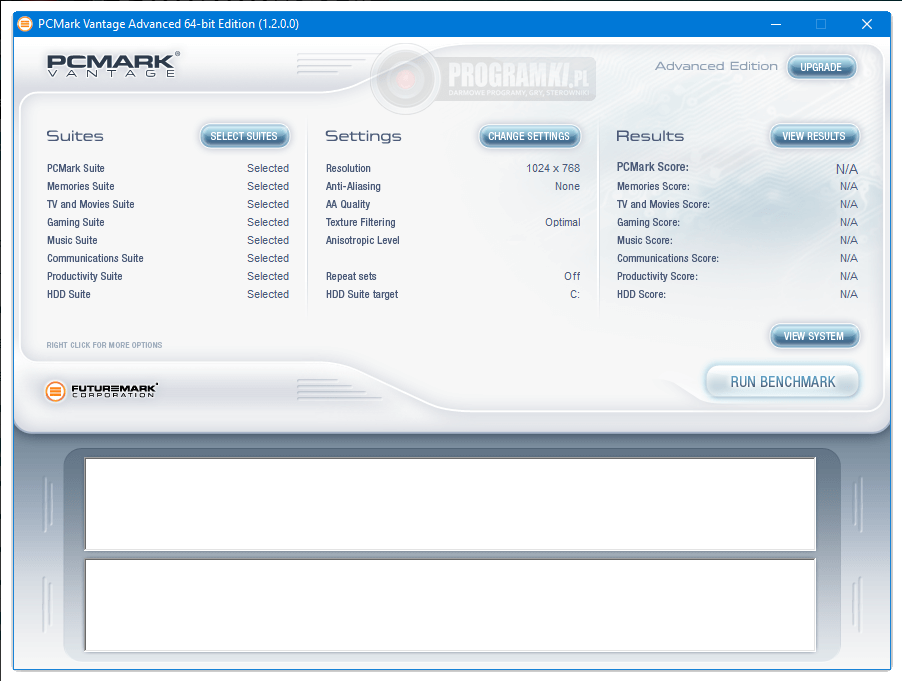Select the Music Suite row
902x681 pixels.
click(x=168, y=240)
